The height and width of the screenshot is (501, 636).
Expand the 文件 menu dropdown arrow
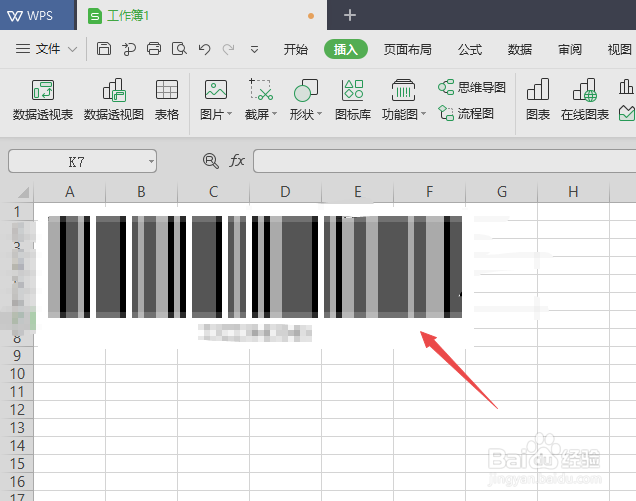pos(73,50)
